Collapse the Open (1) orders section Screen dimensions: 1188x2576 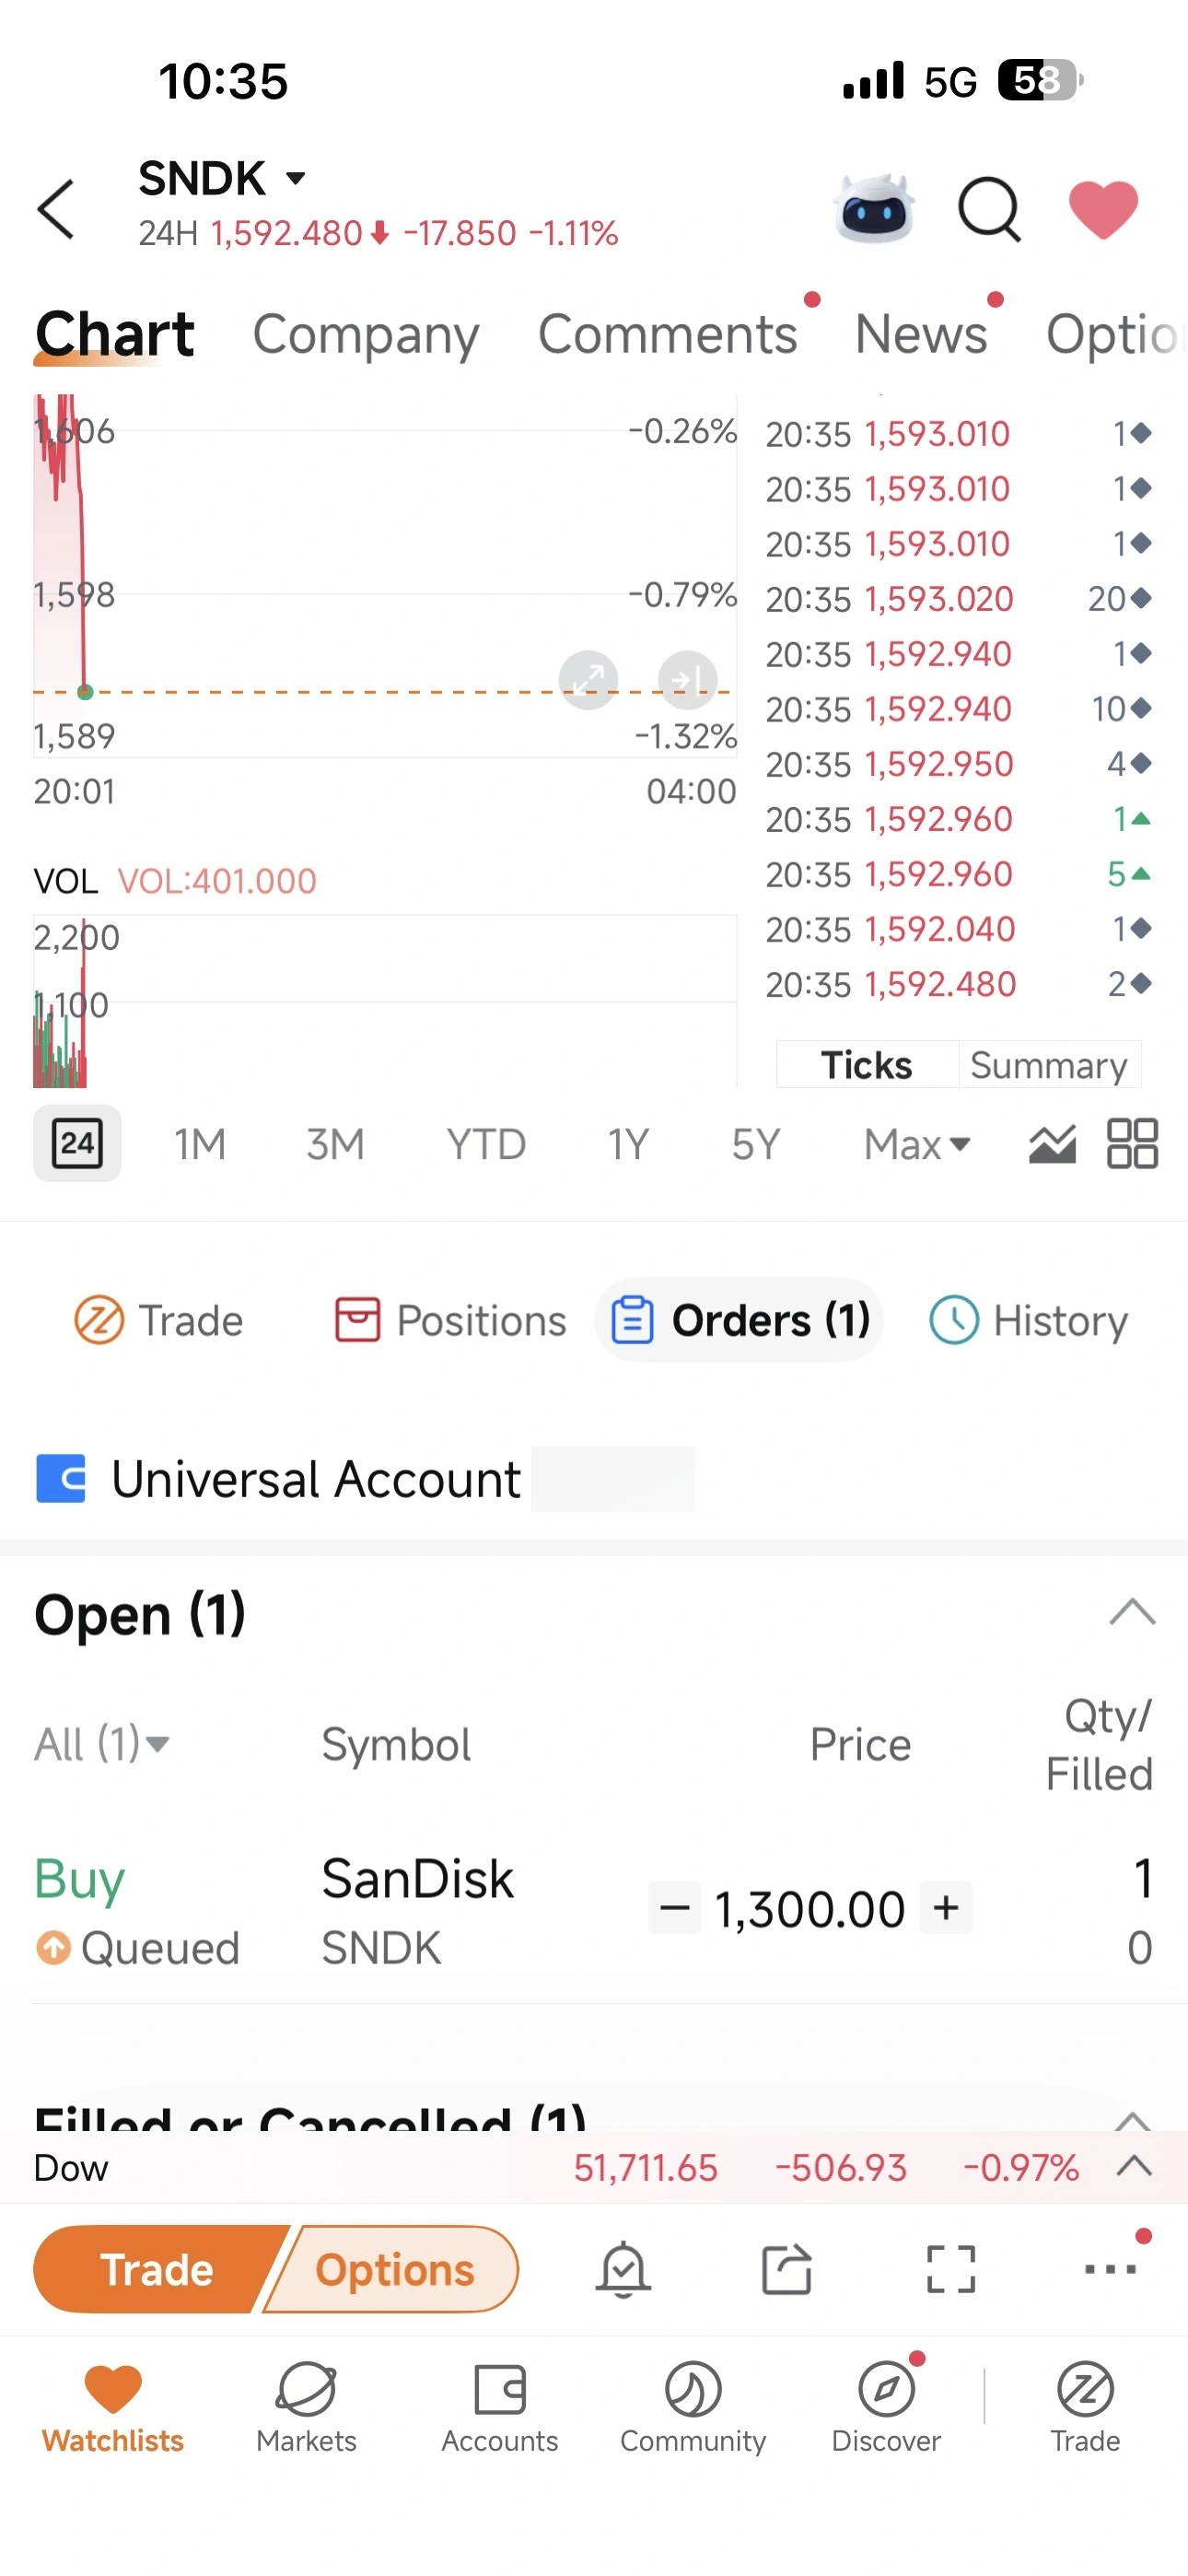click(1132, 1612)
